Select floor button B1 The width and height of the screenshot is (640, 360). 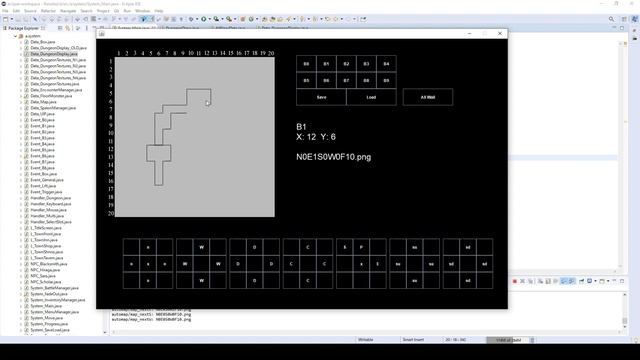click(x=326, y=64)
